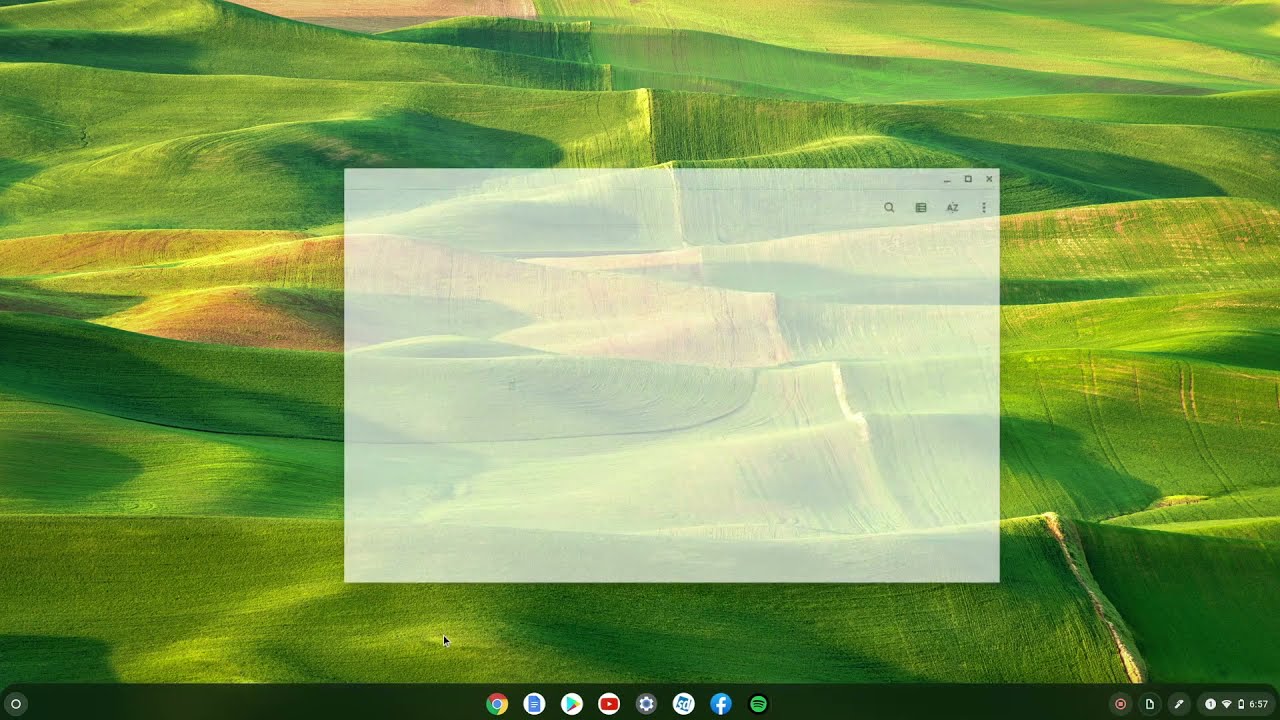Launch Google Chrome from the shelf
1280x720 pixels.
(x=497, y=704)
